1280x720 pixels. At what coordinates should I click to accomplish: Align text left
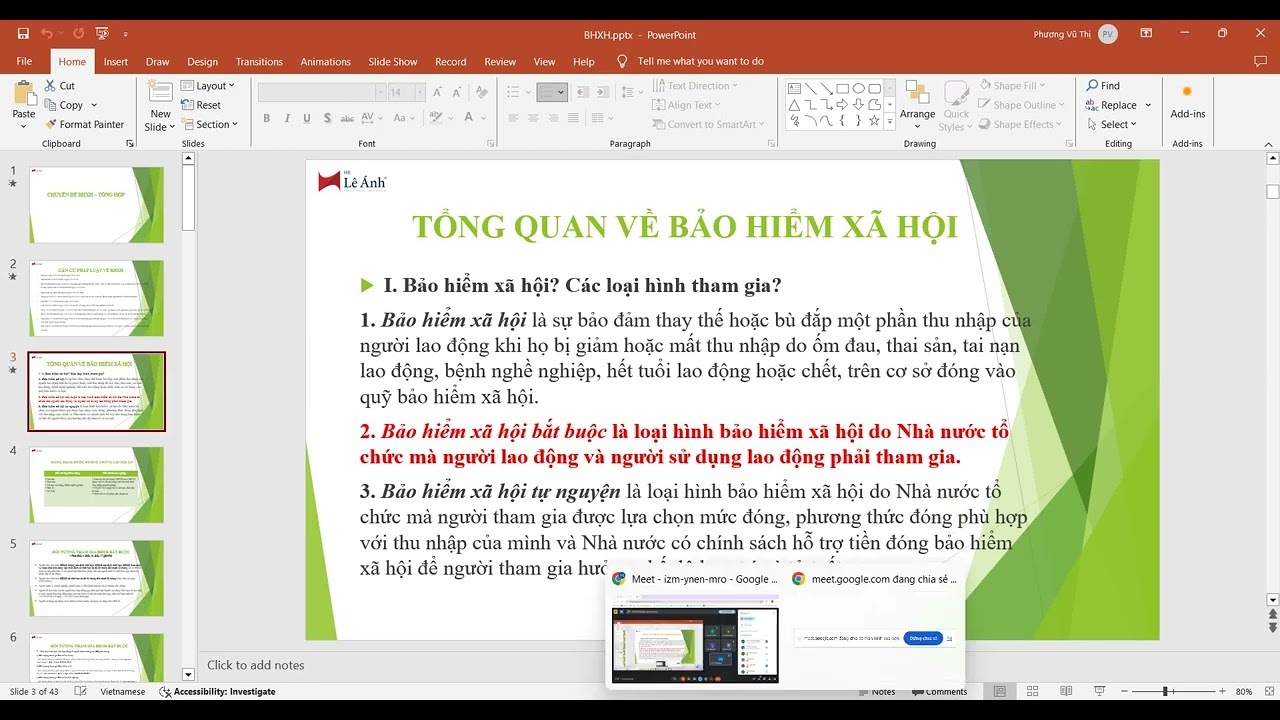point(513,118)
